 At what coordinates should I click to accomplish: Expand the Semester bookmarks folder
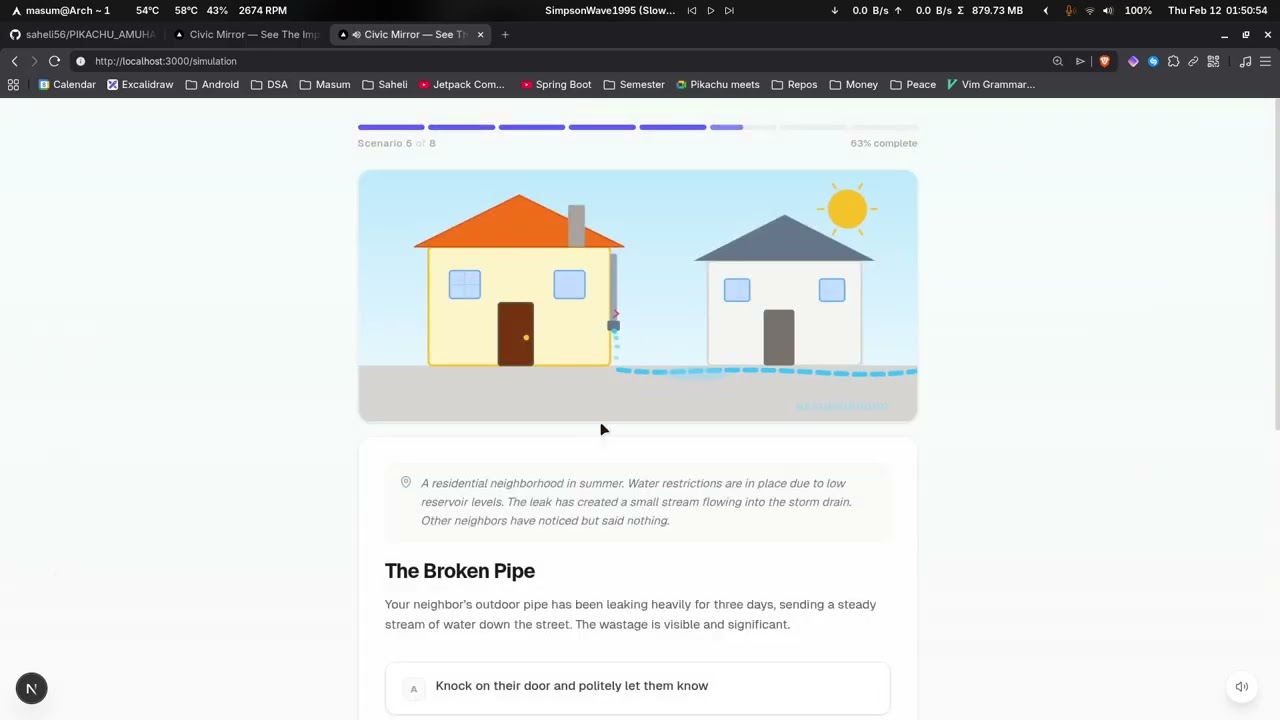tap(634, 85)
